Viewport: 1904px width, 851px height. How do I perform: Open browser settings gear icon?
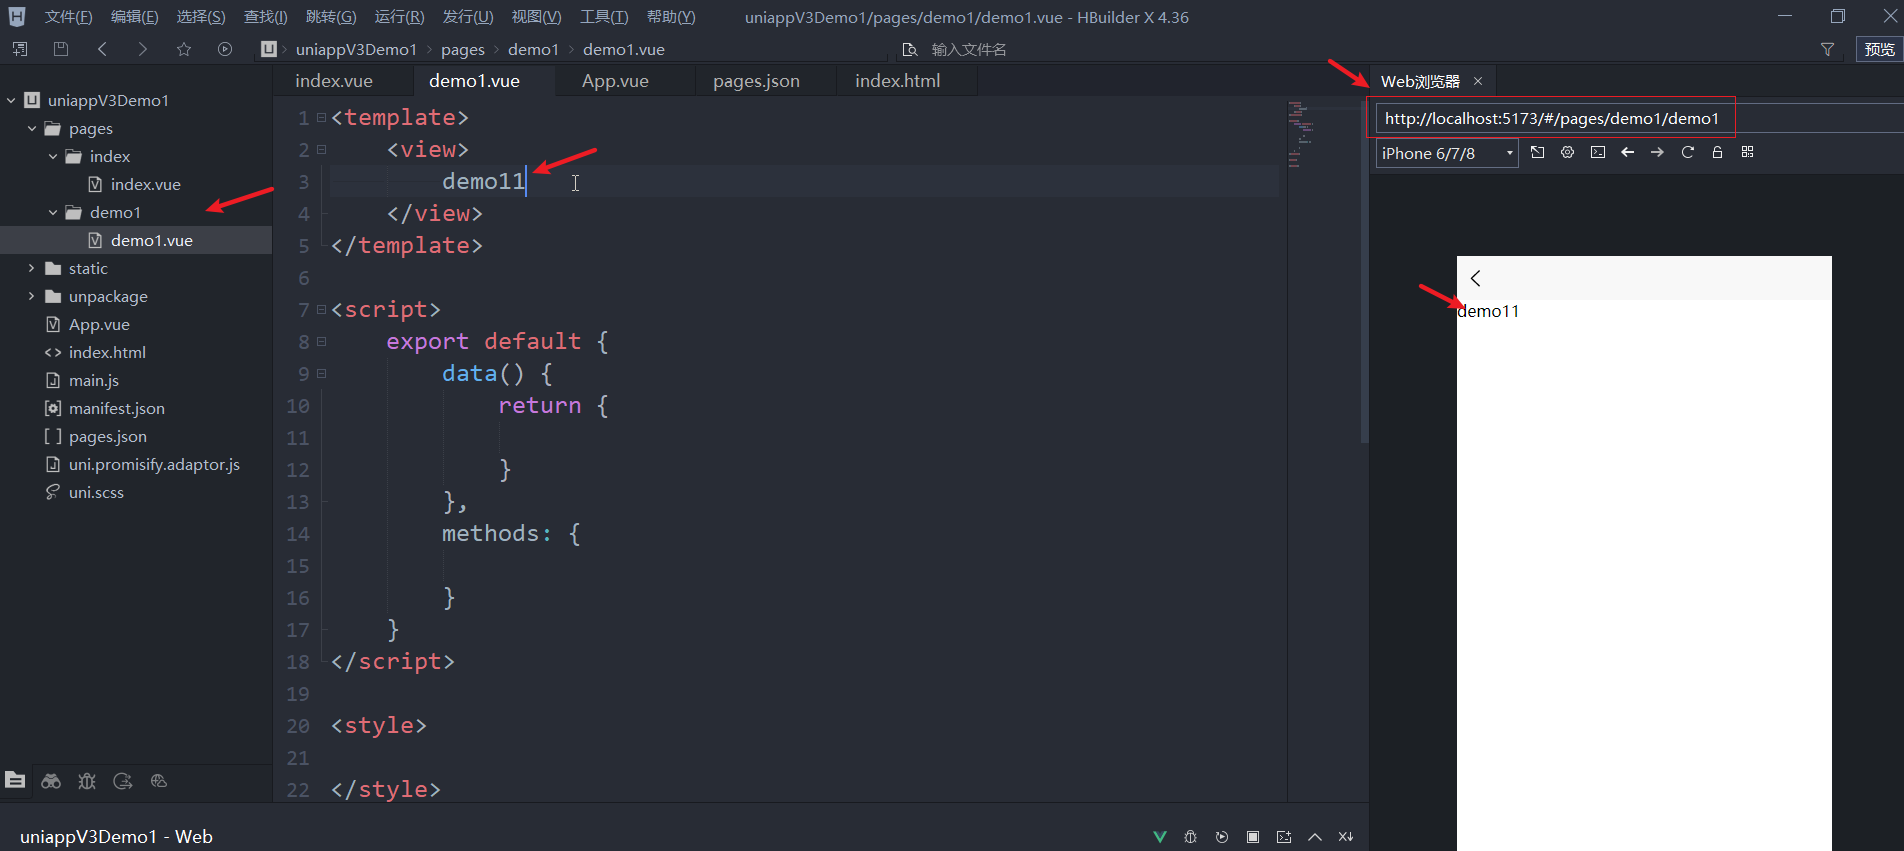point(1568,152)
